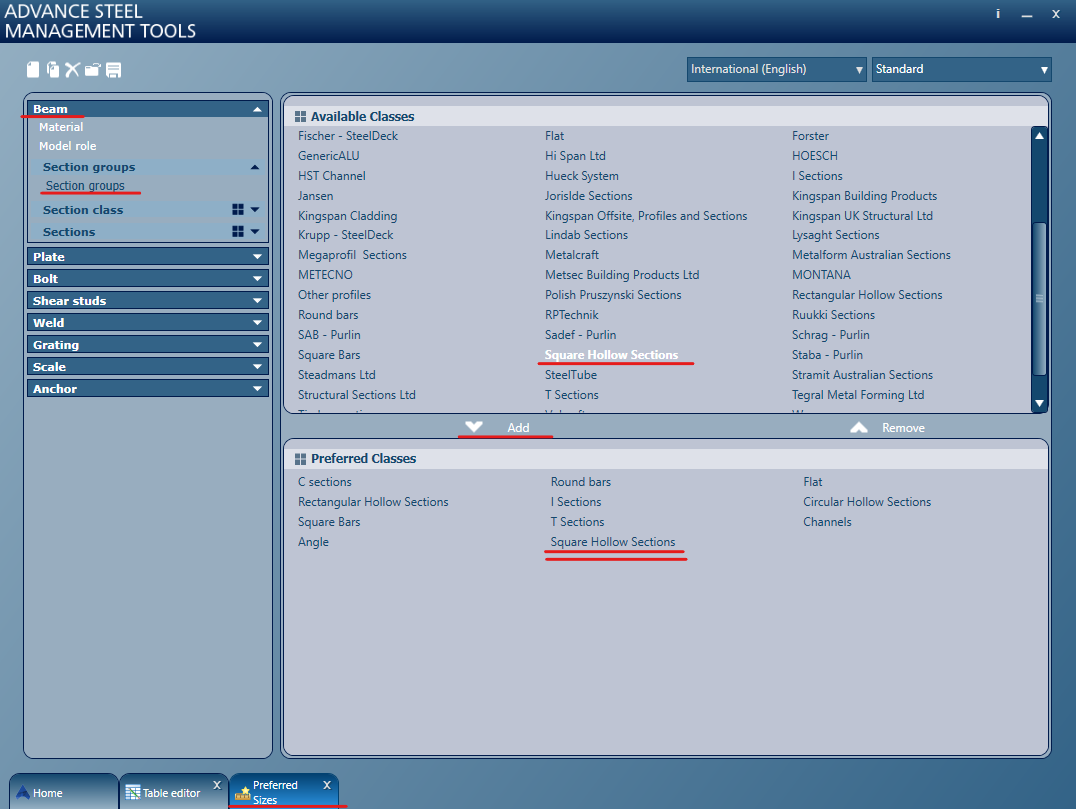1076x809 pixels.
Task: Select Circular Hollow Sections in Preferred Classes
Action: pyautogui.click(x=867, y=502)
